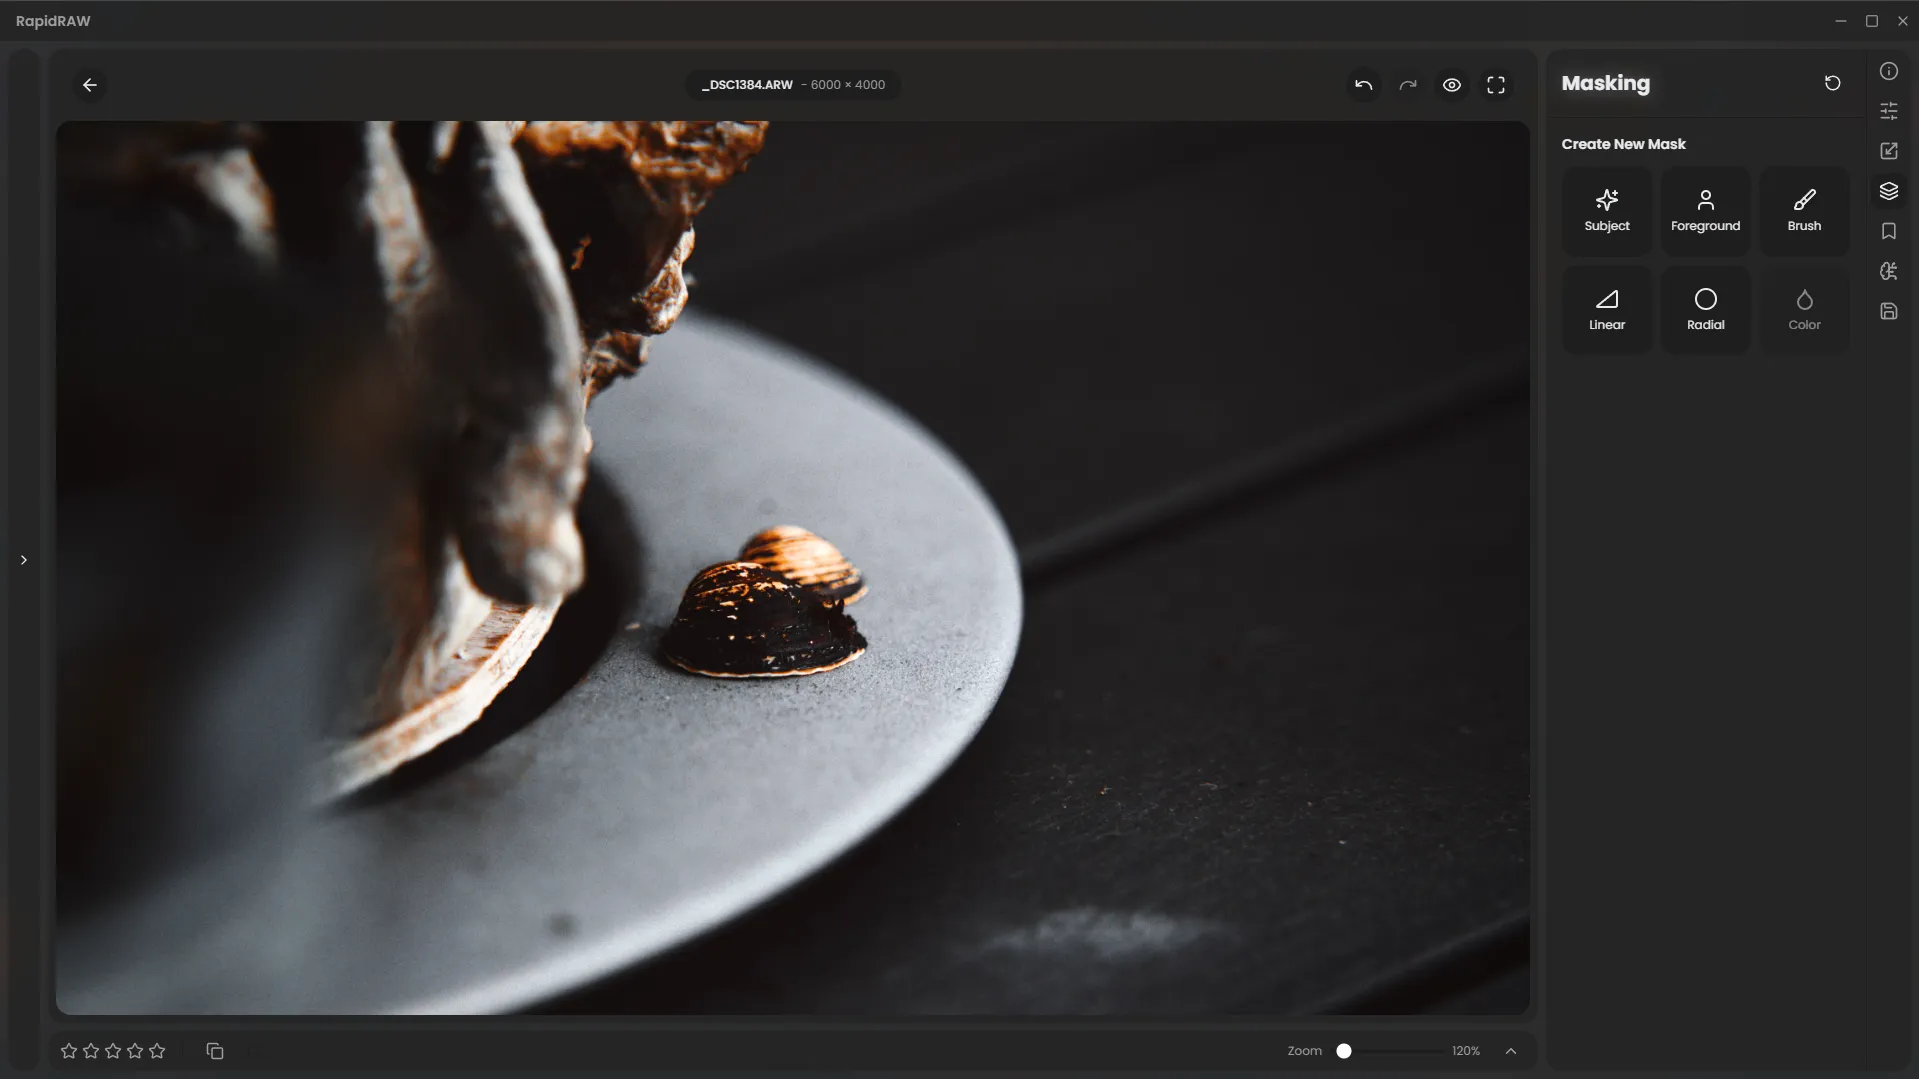Select the Brush mask tool
The width and height of the screenshot is (1919, 1079).
click(1804, 211)
